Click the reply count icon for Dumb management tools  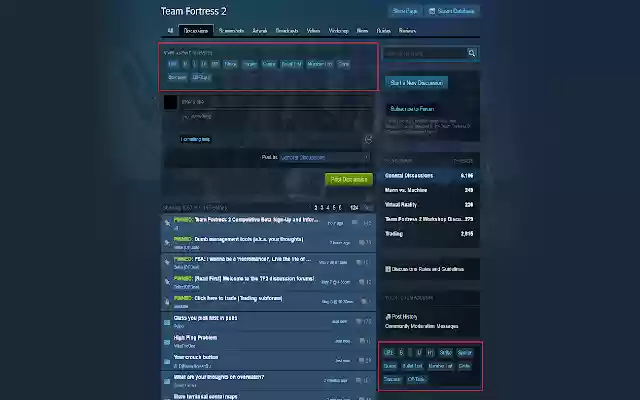point(361,242)
